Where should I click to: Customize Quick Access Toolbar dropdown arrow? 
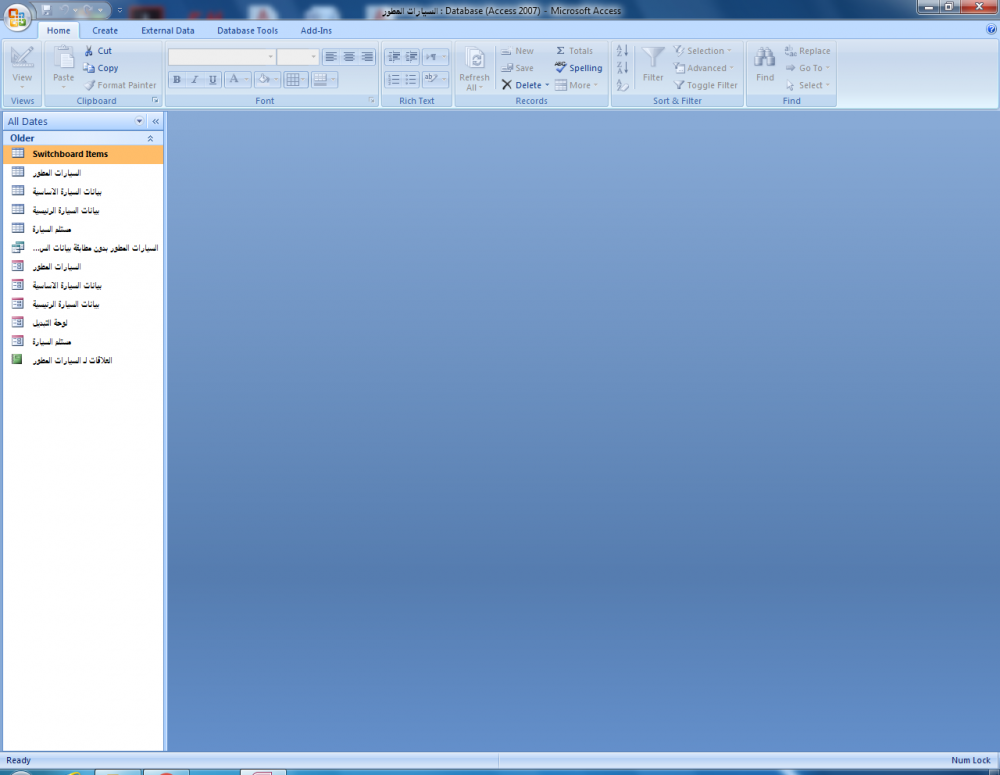click(x=119, y=10)
